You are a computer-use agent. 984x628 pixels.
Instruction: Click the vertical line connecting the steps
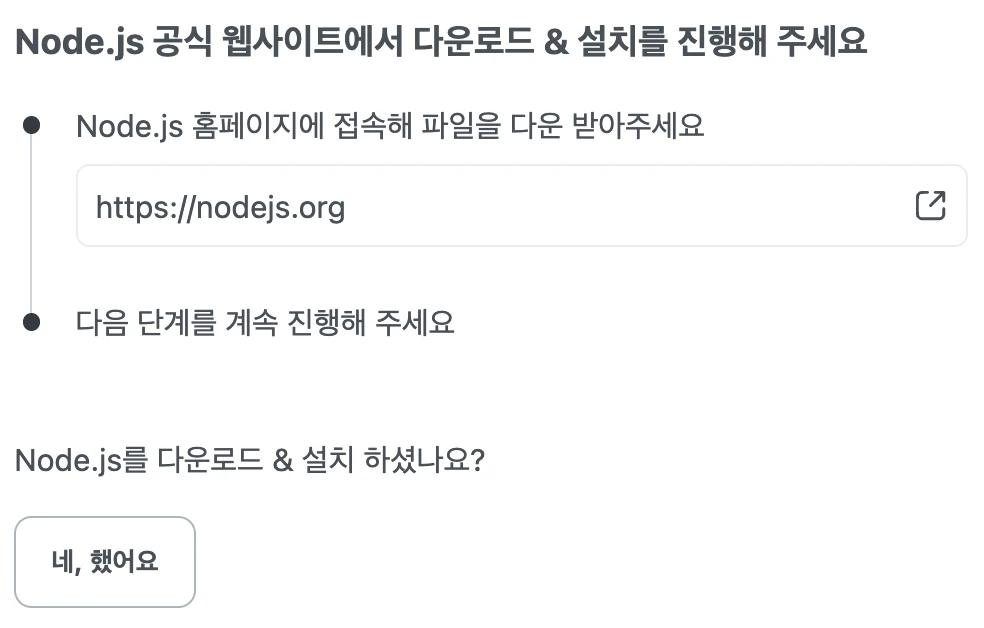click(31, 223)
